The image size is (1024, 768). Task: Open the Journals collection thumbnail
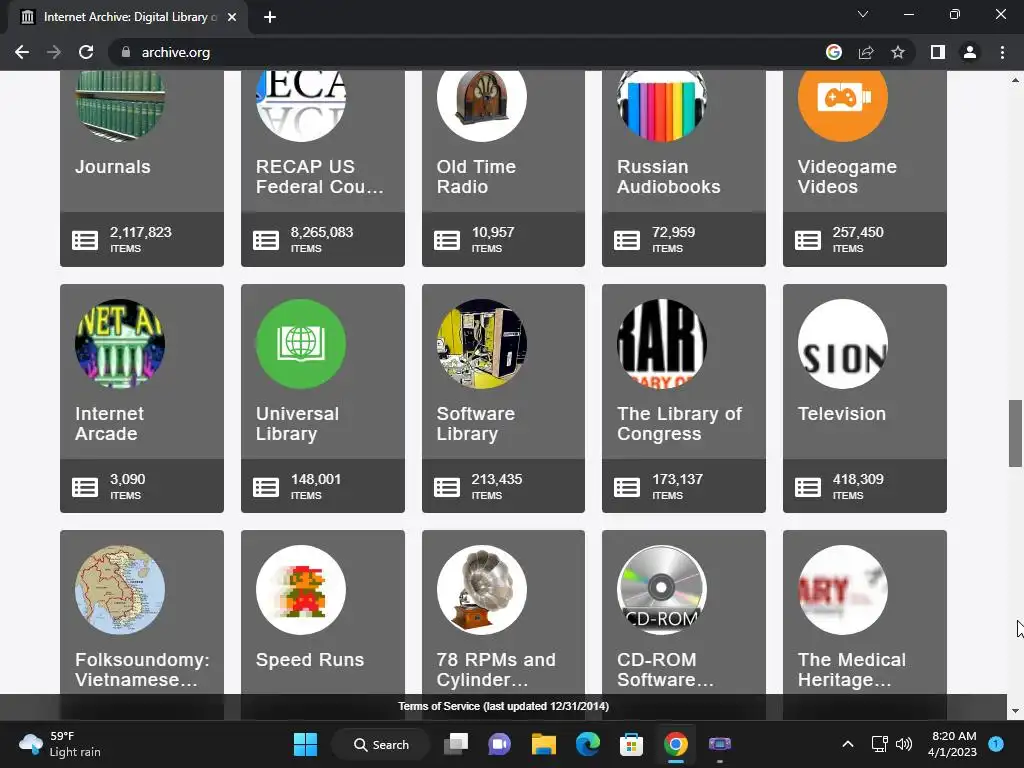[x=120, y=106]
